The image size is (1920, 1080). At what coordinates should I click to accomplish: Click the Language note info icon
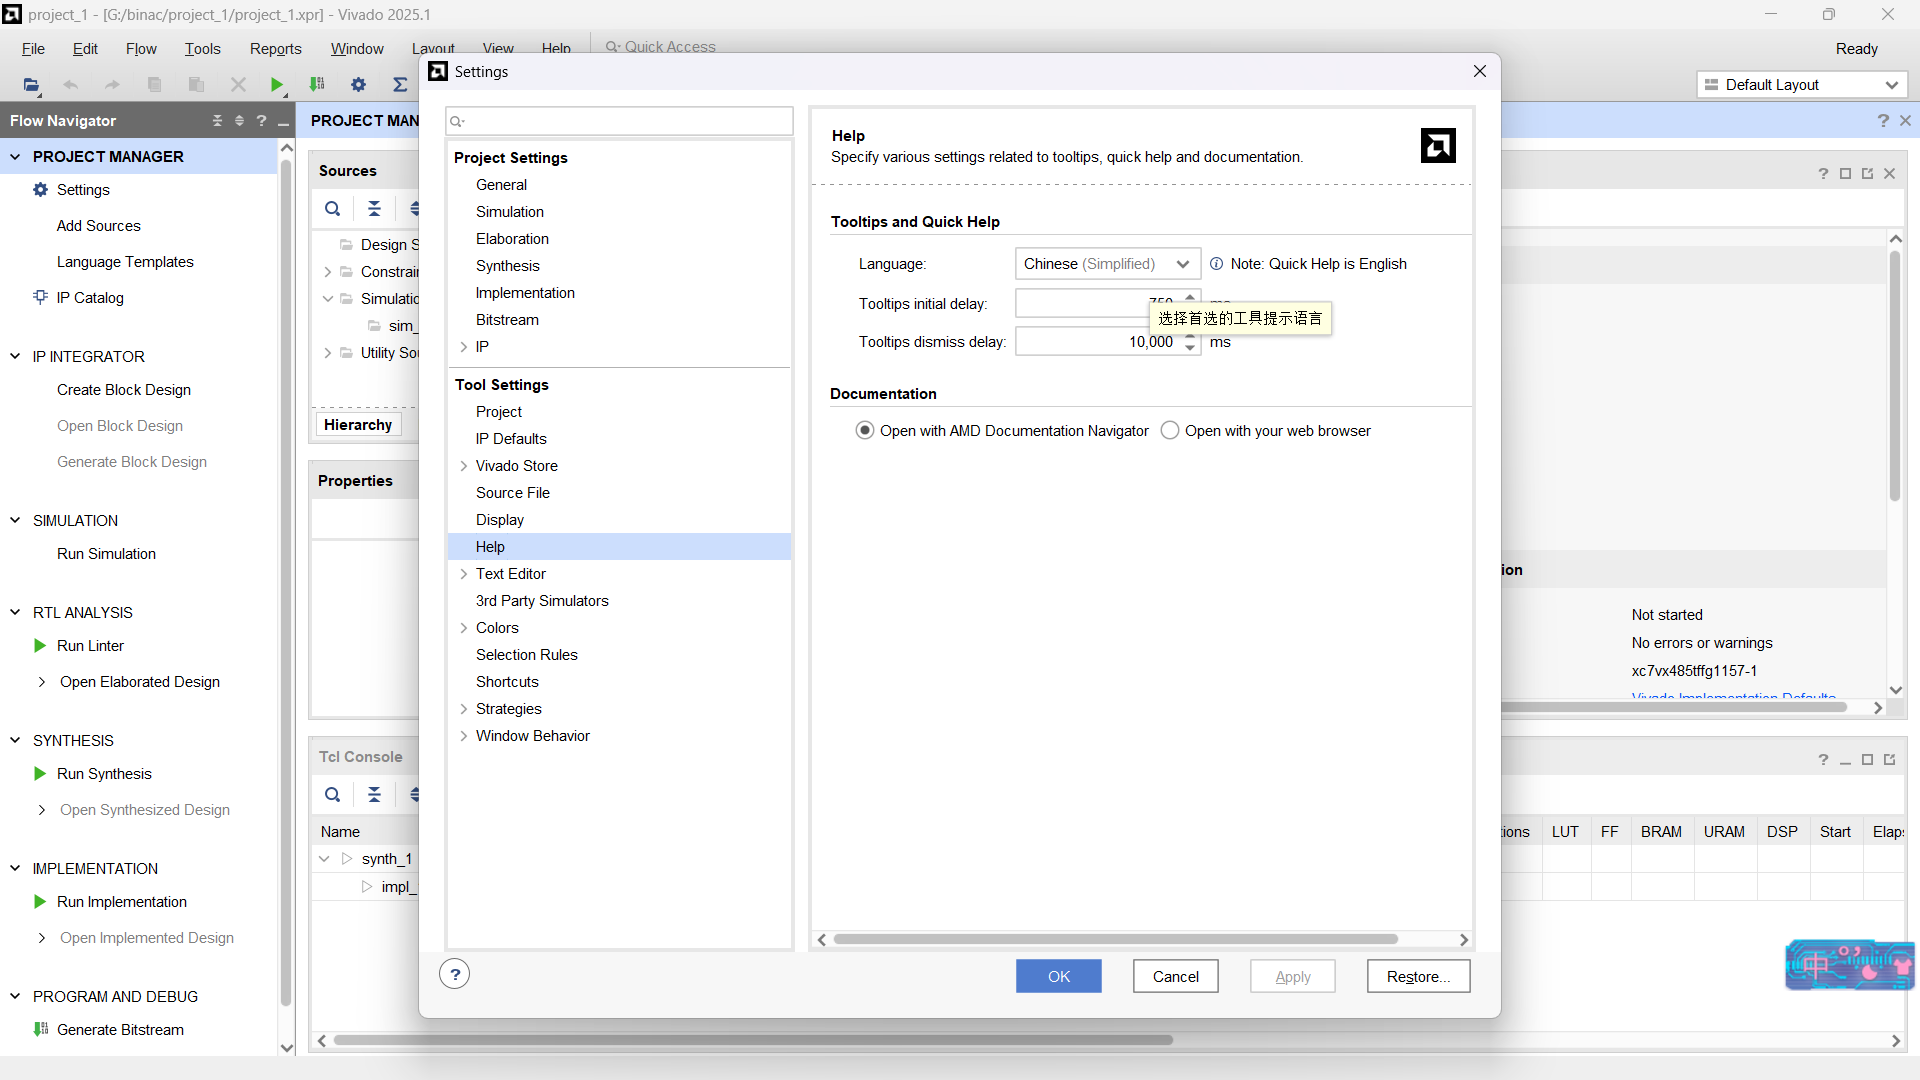pos(1216,264)
